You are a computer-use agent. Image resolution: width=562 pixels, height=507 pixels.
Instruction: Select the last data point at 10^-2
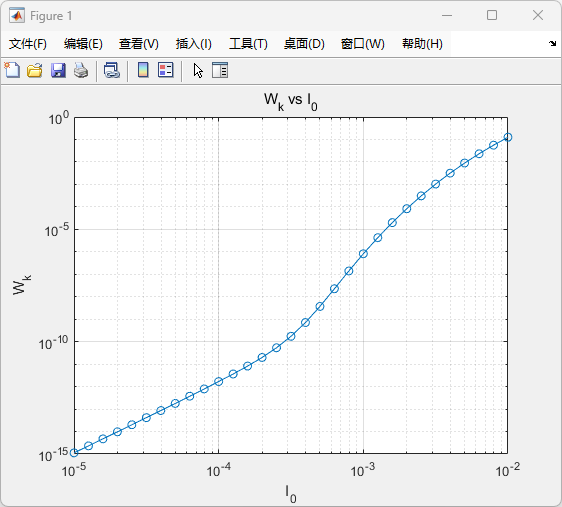pyautogui.click(x=508, y=137)
